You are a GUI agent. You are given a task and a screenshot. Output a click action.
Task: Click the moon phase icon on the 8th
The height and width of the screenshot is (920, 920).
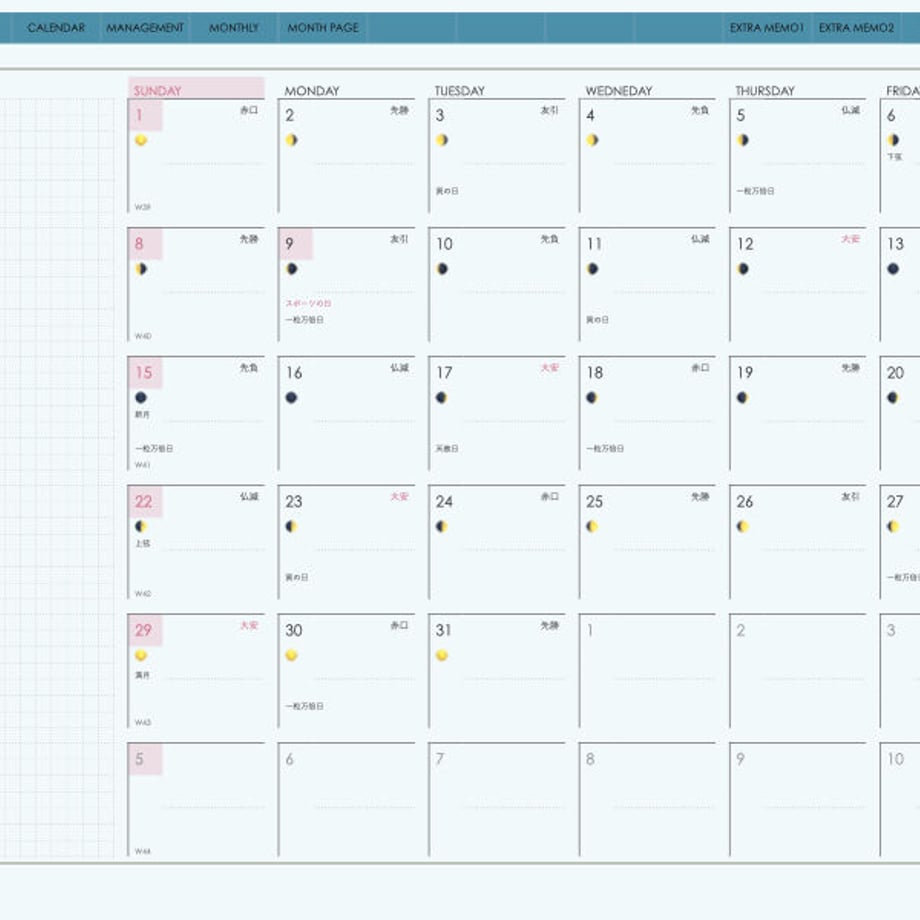(x=141, y=269)
